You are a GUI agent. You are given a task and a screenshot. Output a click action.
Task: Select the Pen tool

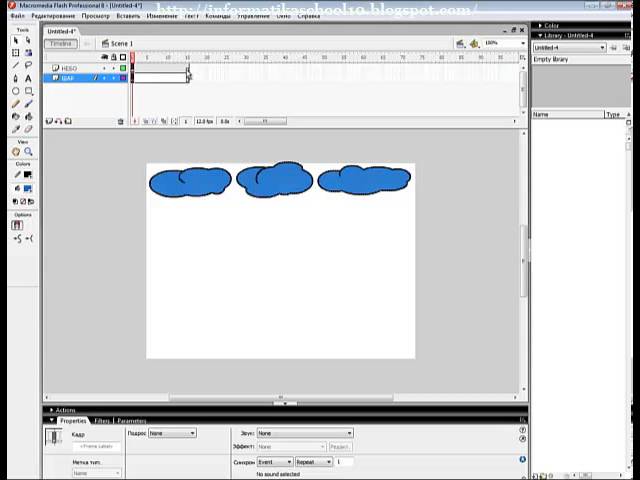16,78
